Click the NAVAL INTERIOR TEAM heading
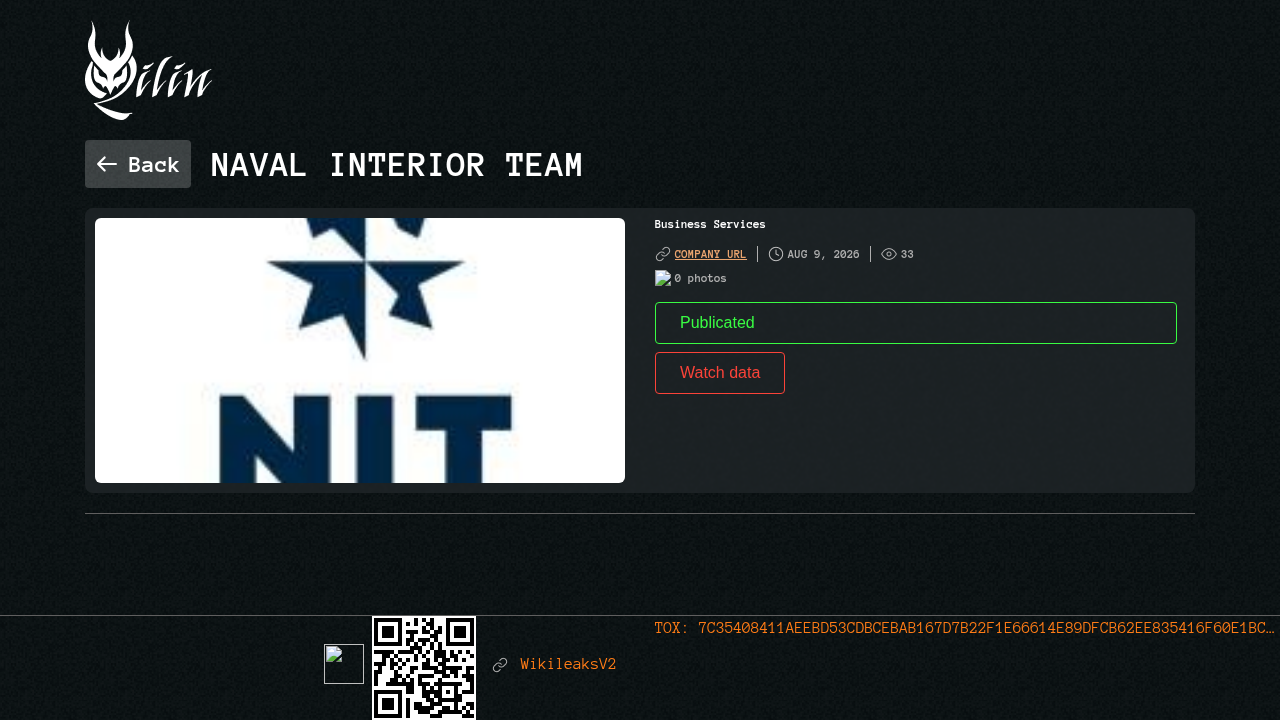Image resolution: width=1280 pixels, height=720 pixels. [x=396, y=165]
